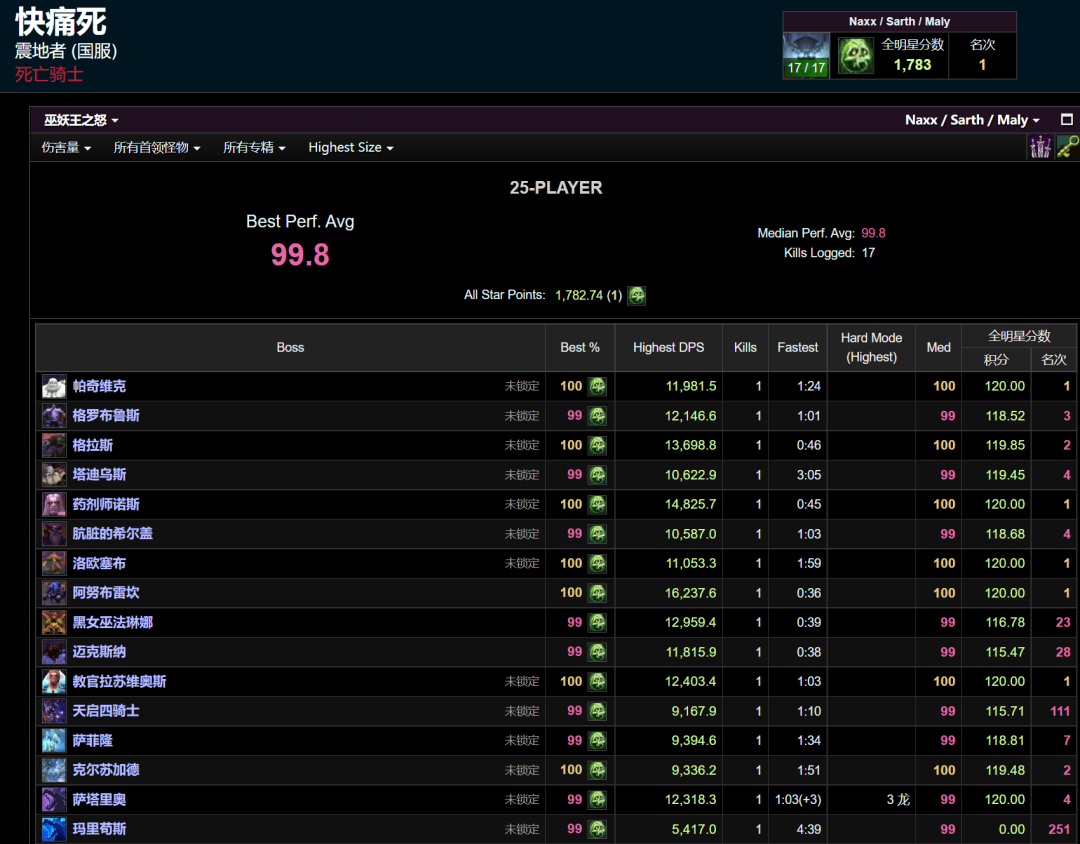The image size is (1080, 844).
Task: Click the 死亡骑士 class link under character name
Action: pyautogui.click(x=49, y=74)
